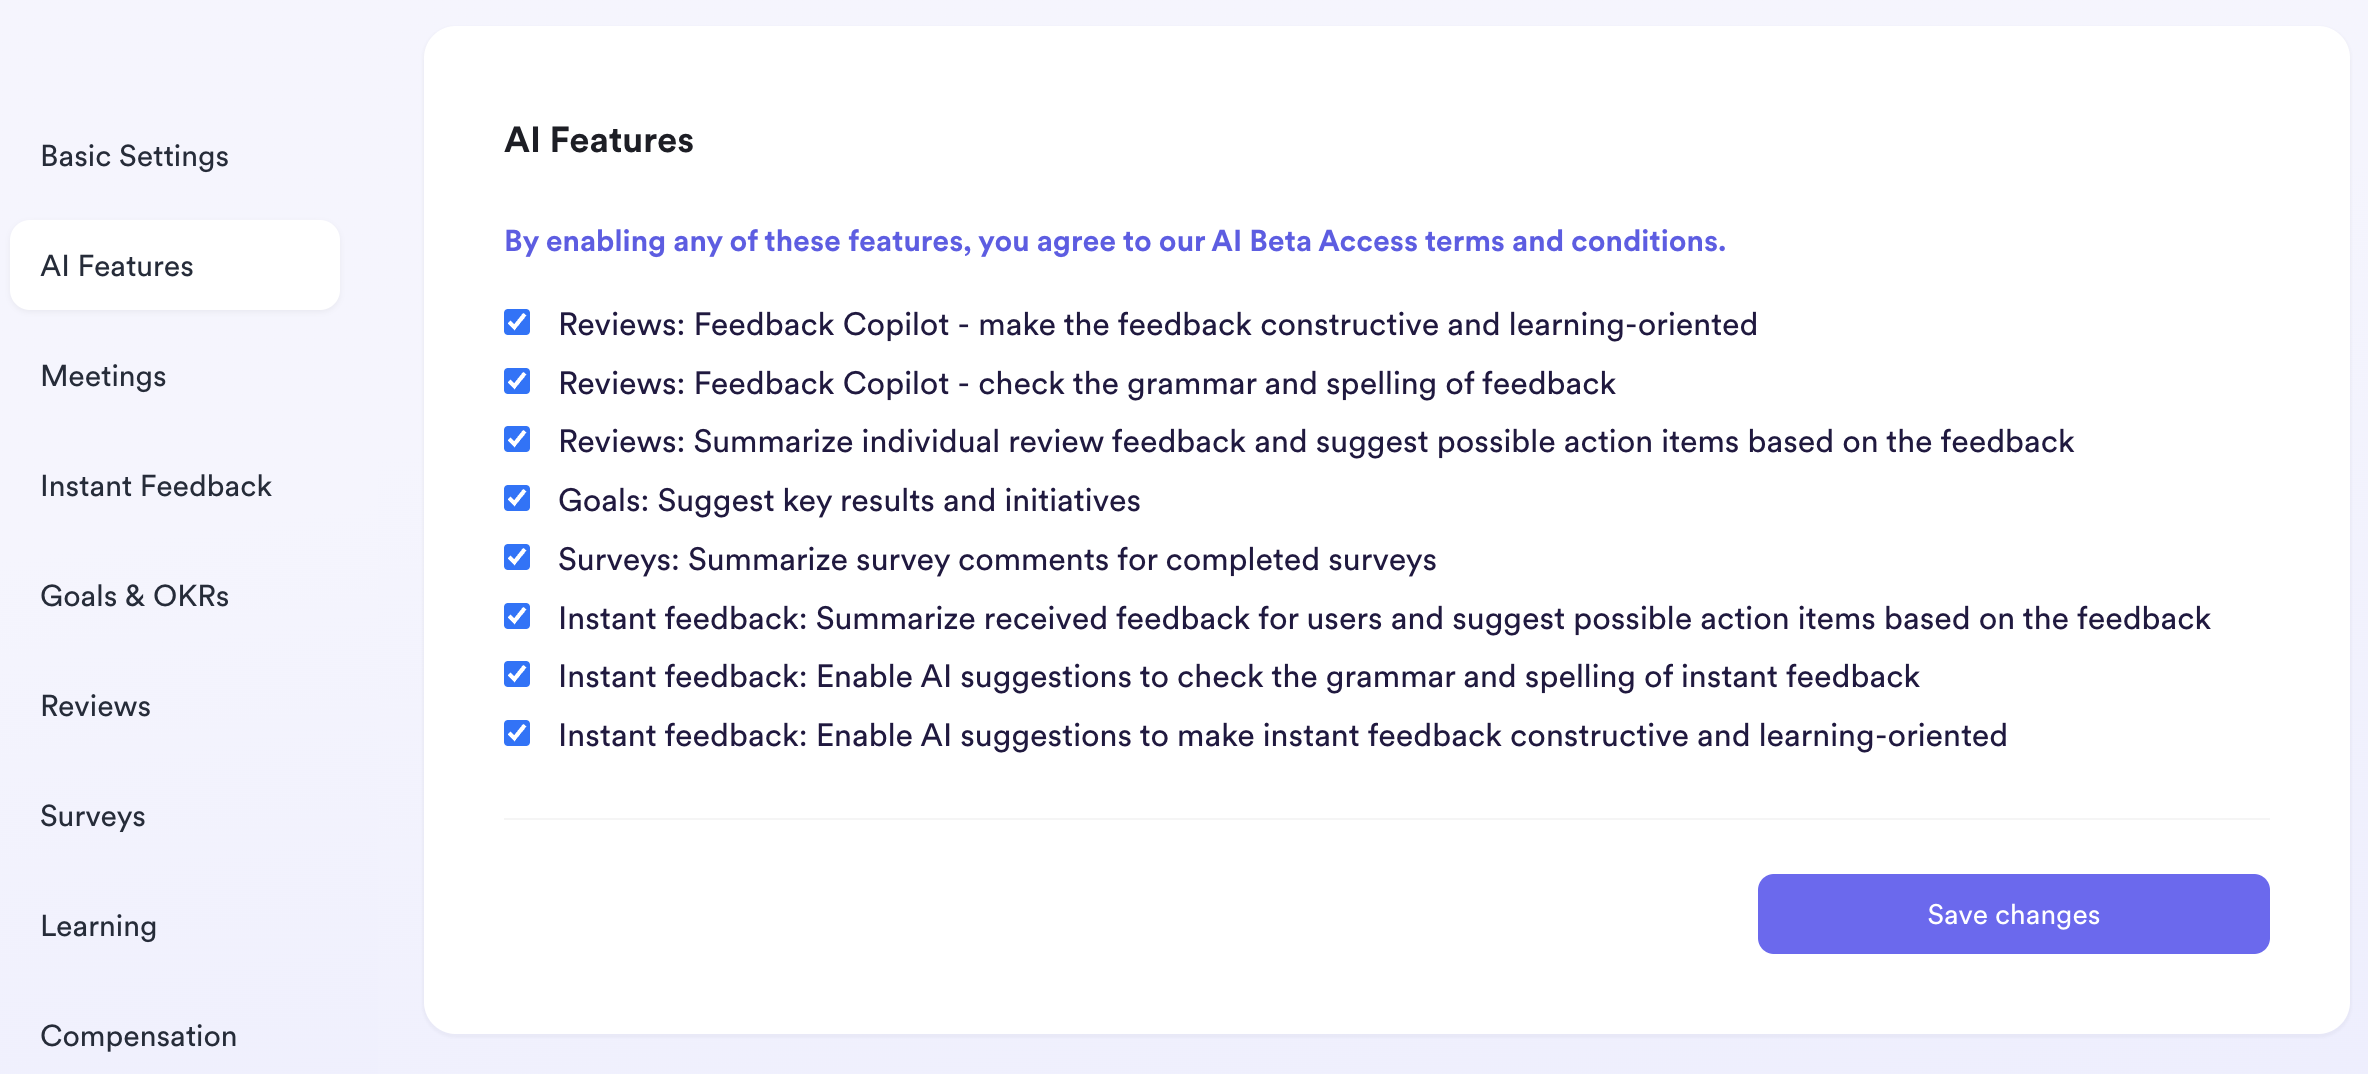Disable Summarize individual review feedback checkbox
2368x1074 pixels.
point(517,440)
